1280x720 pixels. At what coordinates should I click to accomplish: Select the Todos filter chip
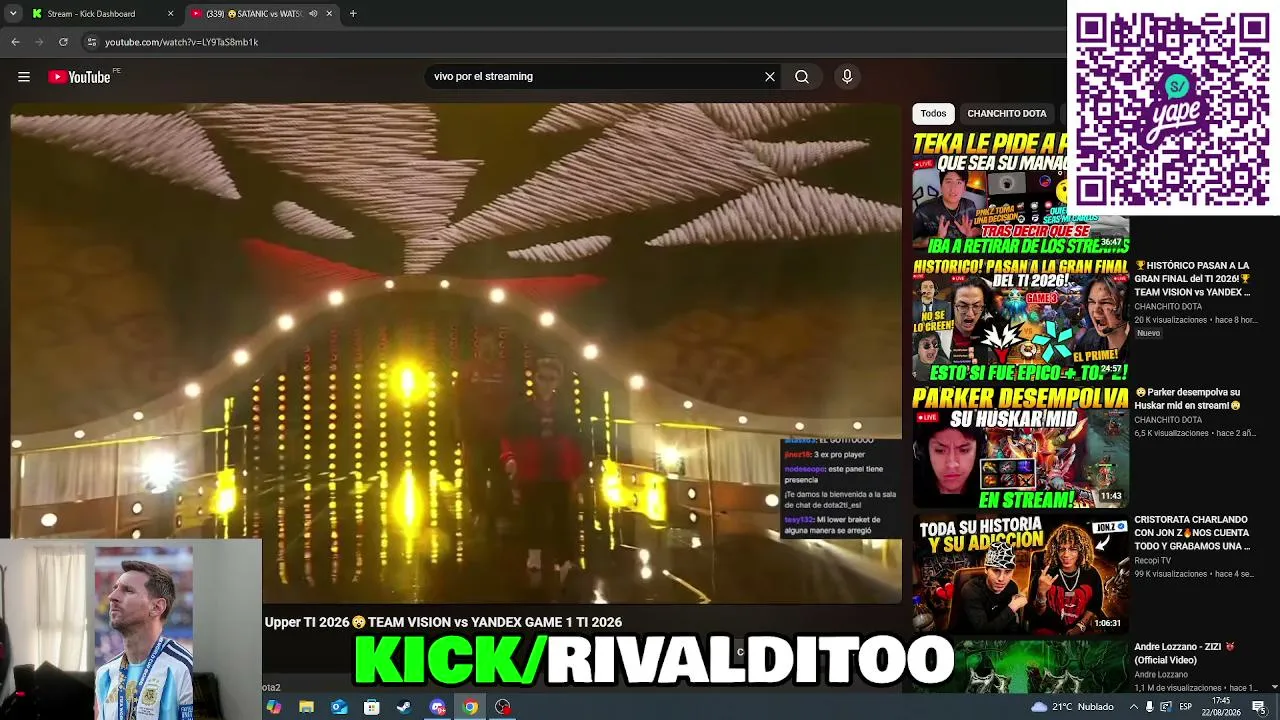tap(933, 114)
